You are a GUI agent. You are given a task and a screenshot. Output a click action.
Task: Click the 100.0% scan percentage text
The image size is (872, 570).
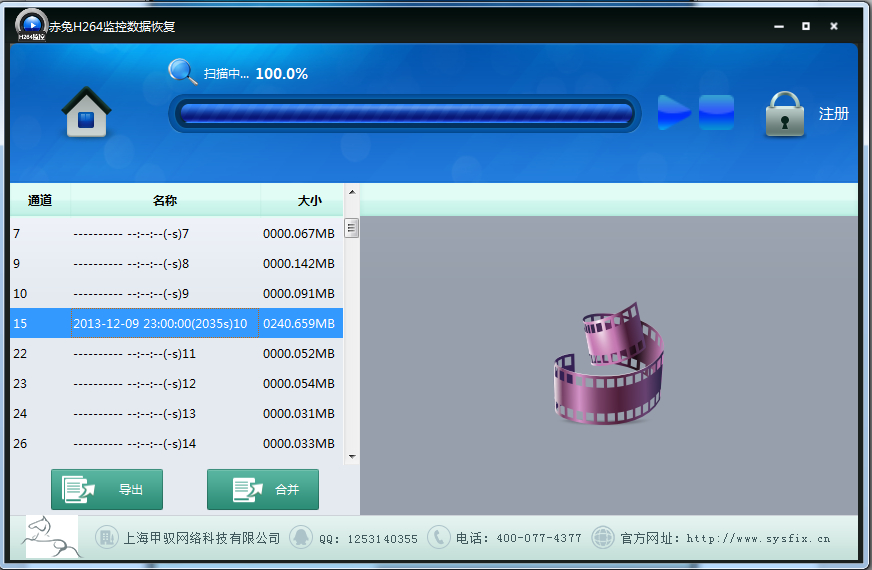pyautogui.click(x=281, y=74)
